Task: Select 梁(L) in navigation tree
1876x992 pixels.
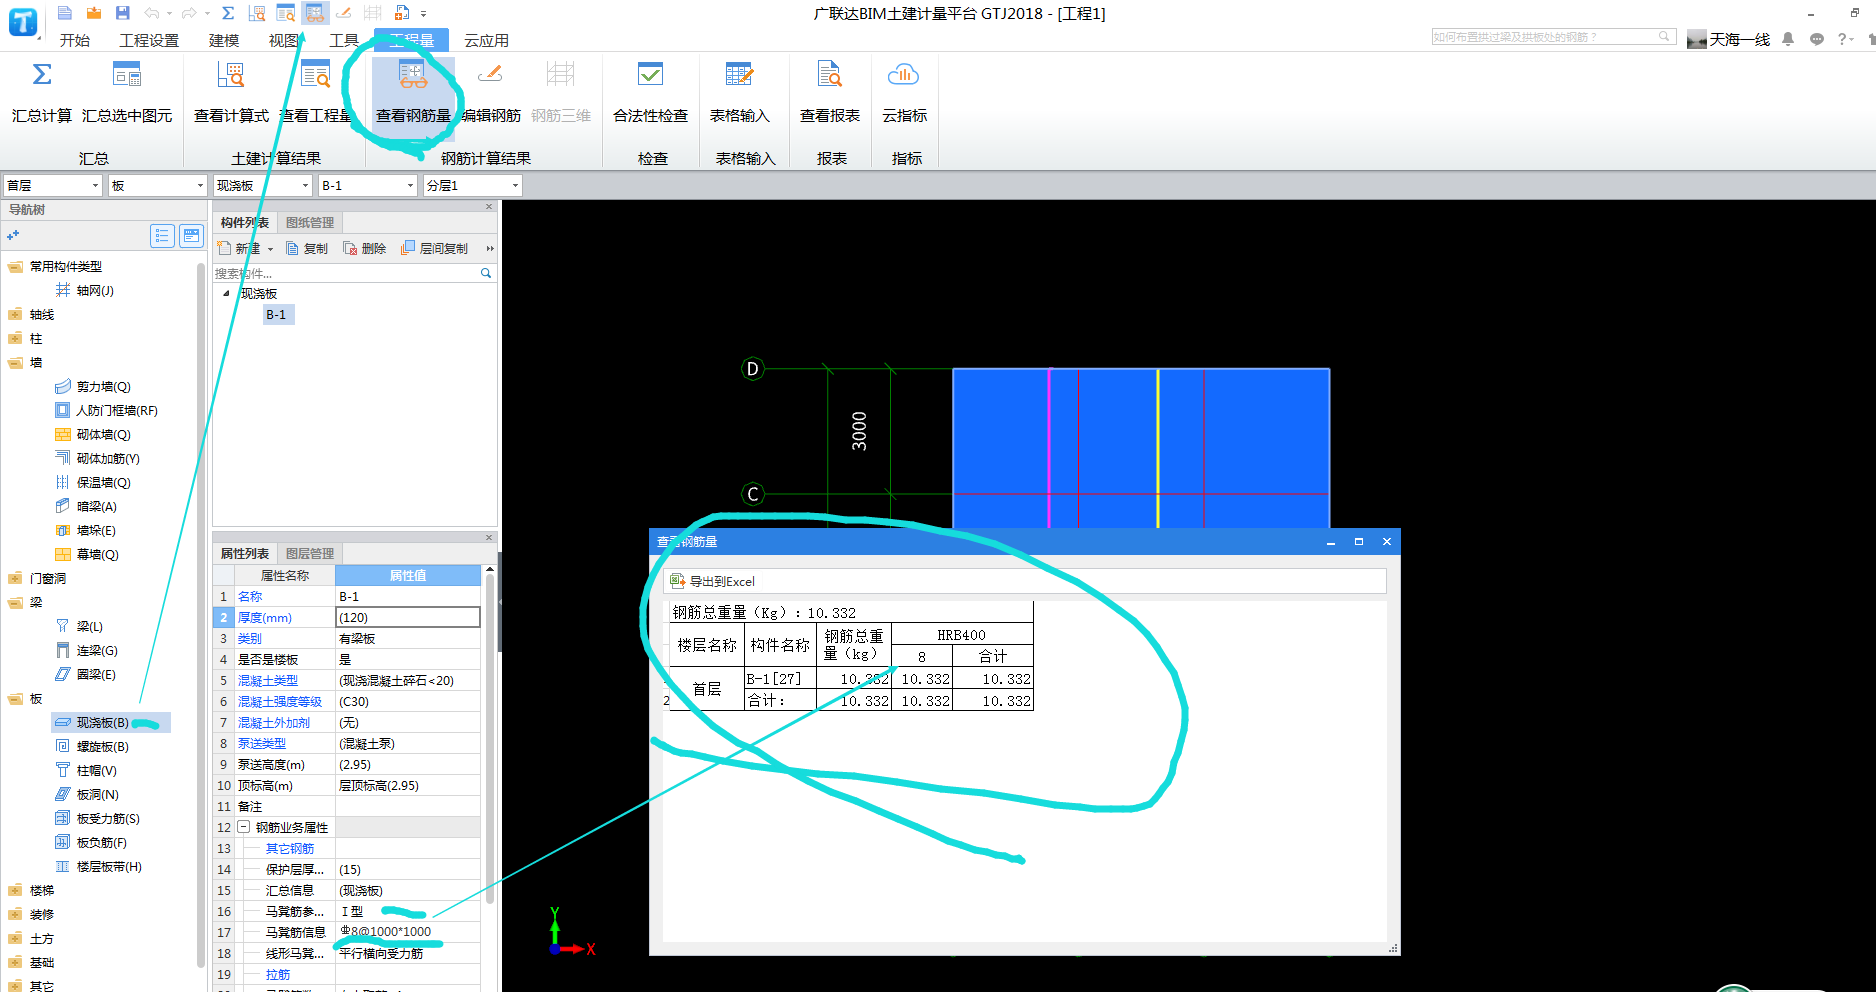Action: pos(89,627)
